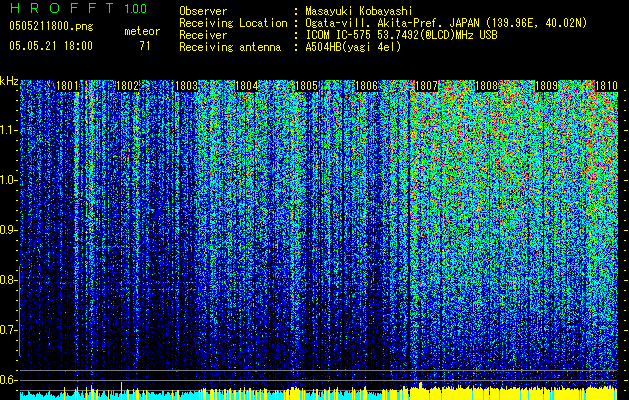Viewport: 629px width, 400px height.
Task: Click the file name 0505211800.png
Action: (x=51, y=26)
